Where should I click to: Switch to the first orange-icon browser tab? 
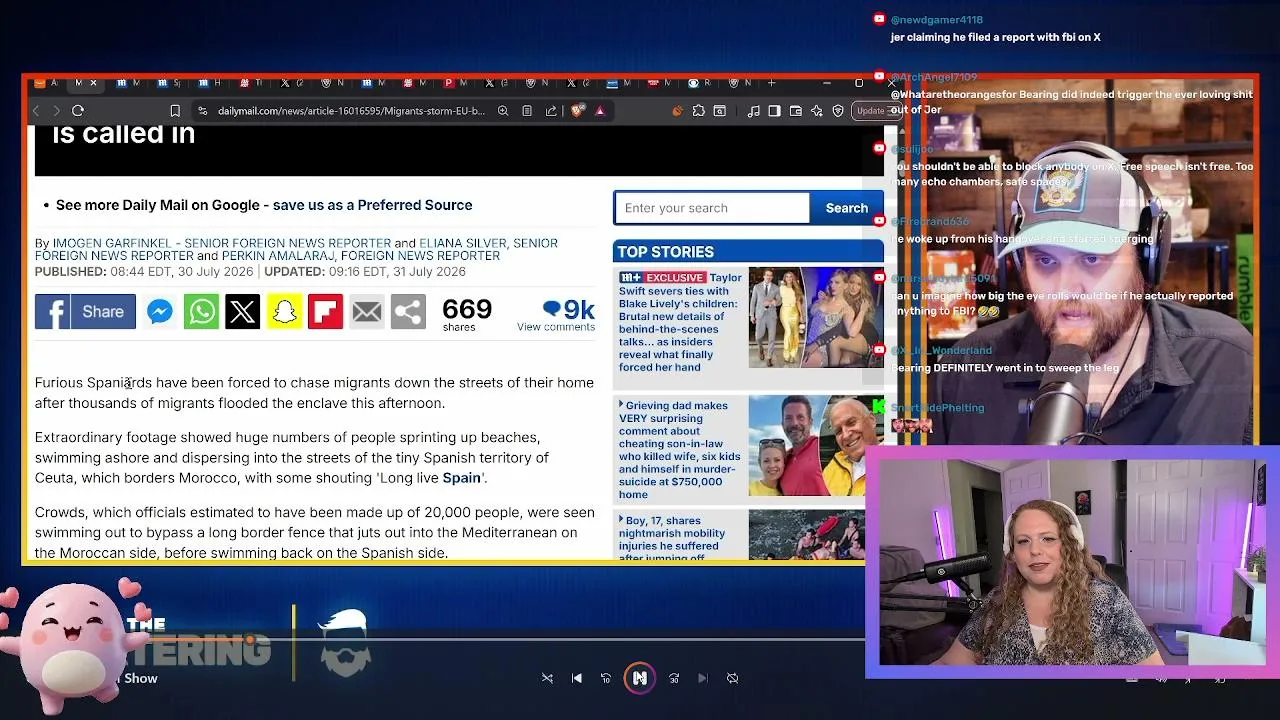[39, 83]
